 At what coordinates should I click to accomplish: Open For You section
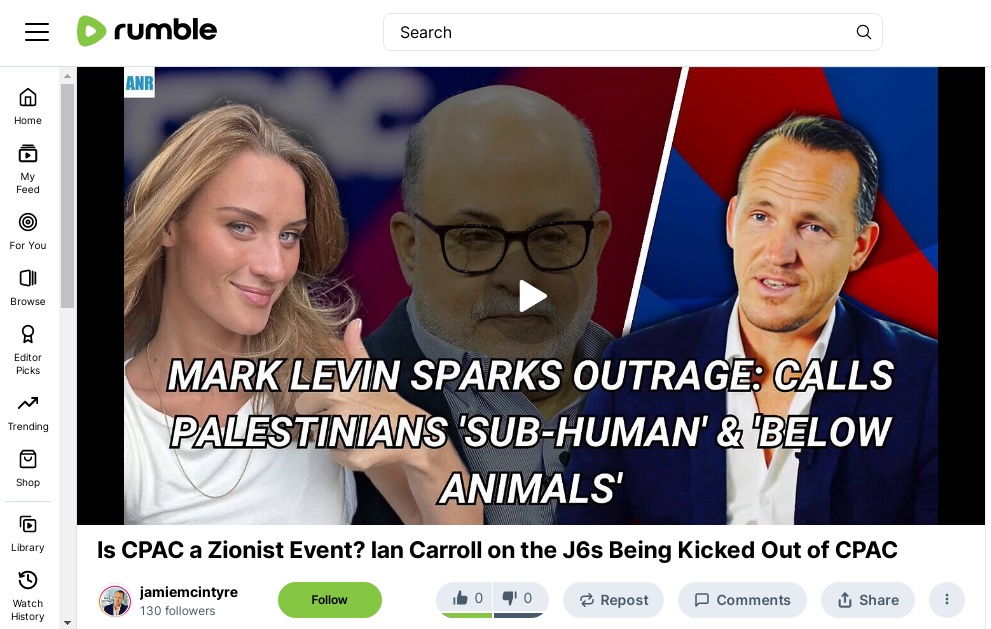[x=28, y=231]
